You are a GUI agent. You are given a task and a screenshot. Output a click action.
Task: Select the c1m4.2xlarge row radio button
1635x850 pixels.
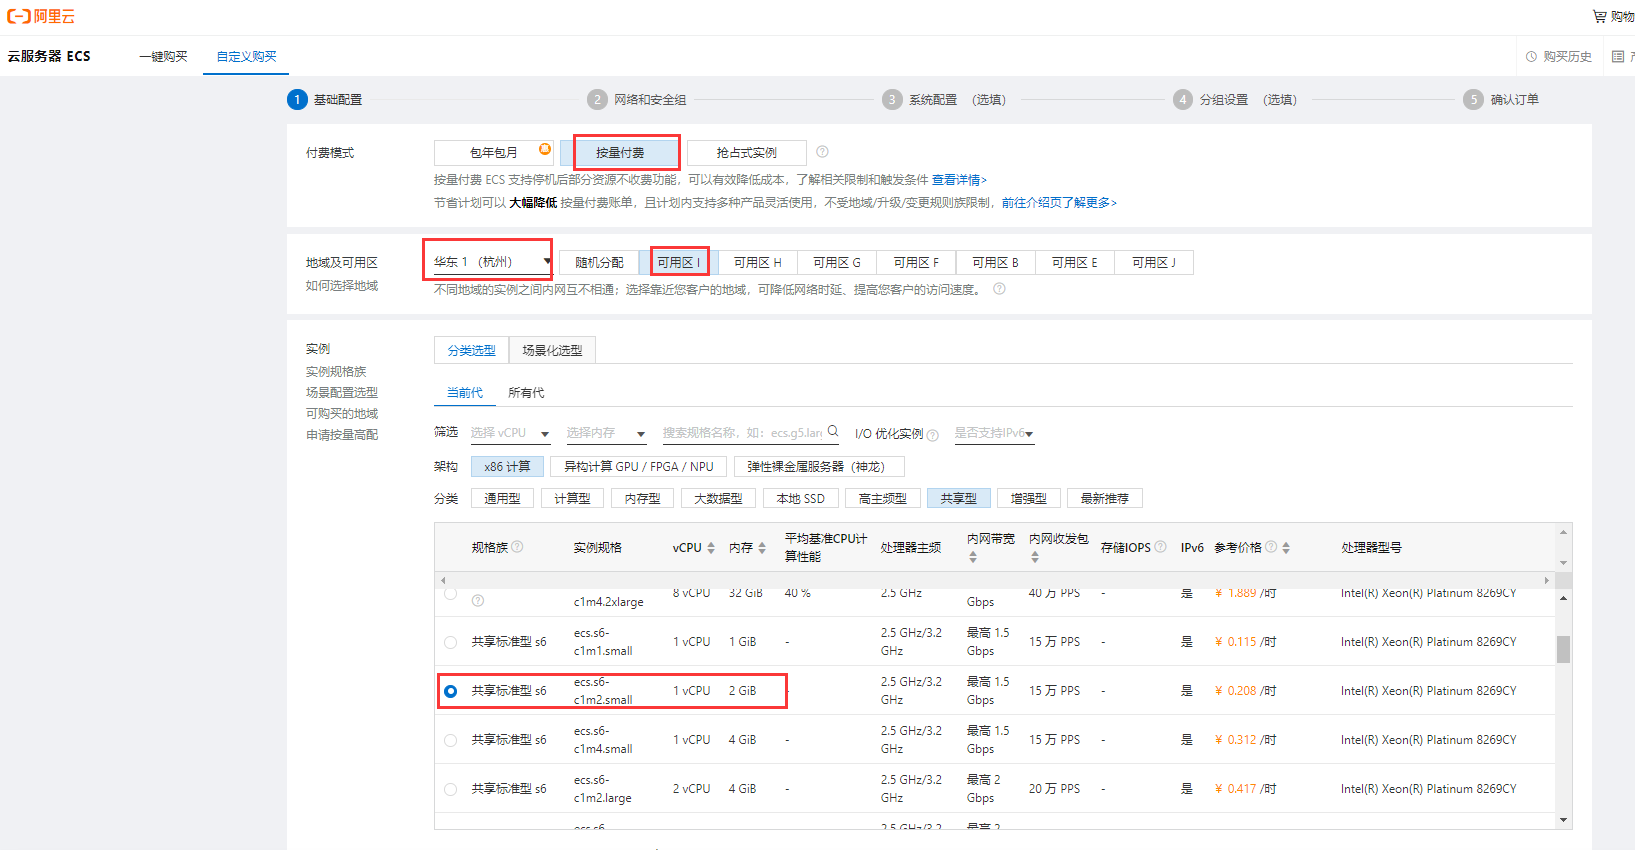[450, 594]
